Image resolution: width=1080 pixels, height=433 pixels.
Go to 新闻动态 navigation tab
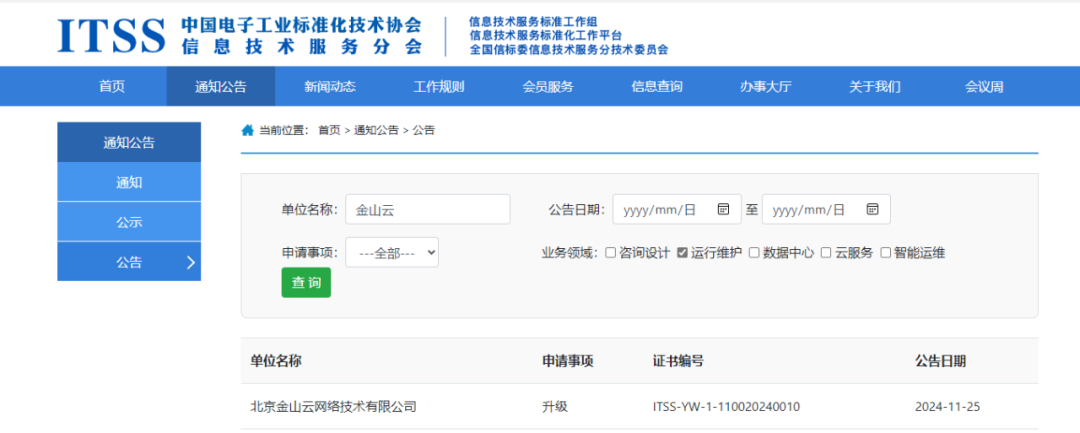330,87
